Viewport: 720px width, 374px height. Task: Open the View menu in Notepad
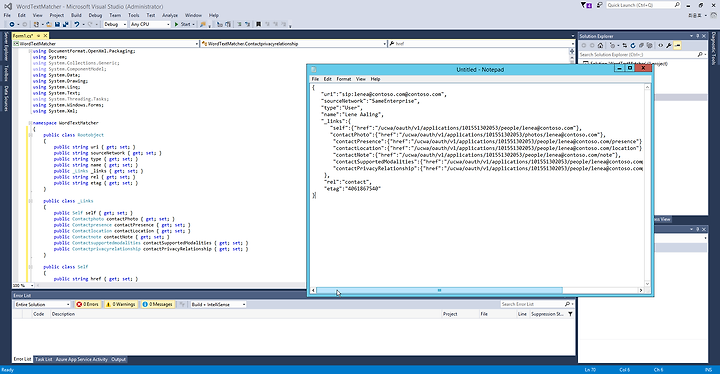click(x=361, y=79)
